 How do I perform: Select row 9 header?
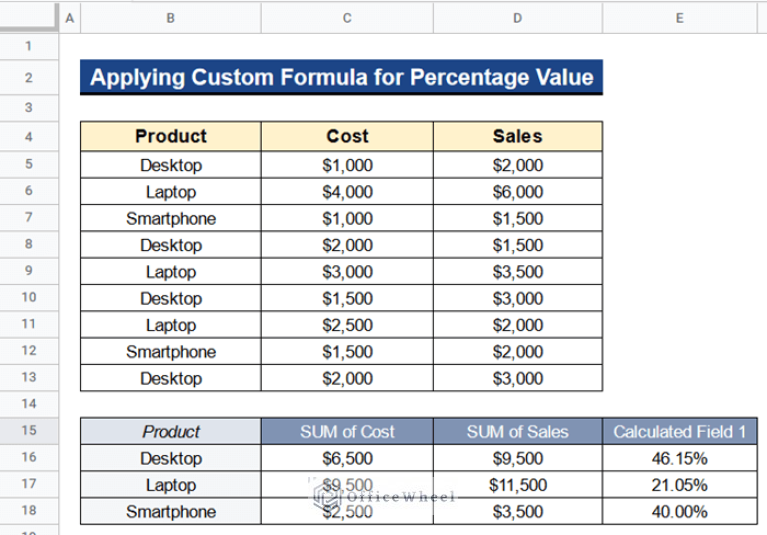[29, 270]
